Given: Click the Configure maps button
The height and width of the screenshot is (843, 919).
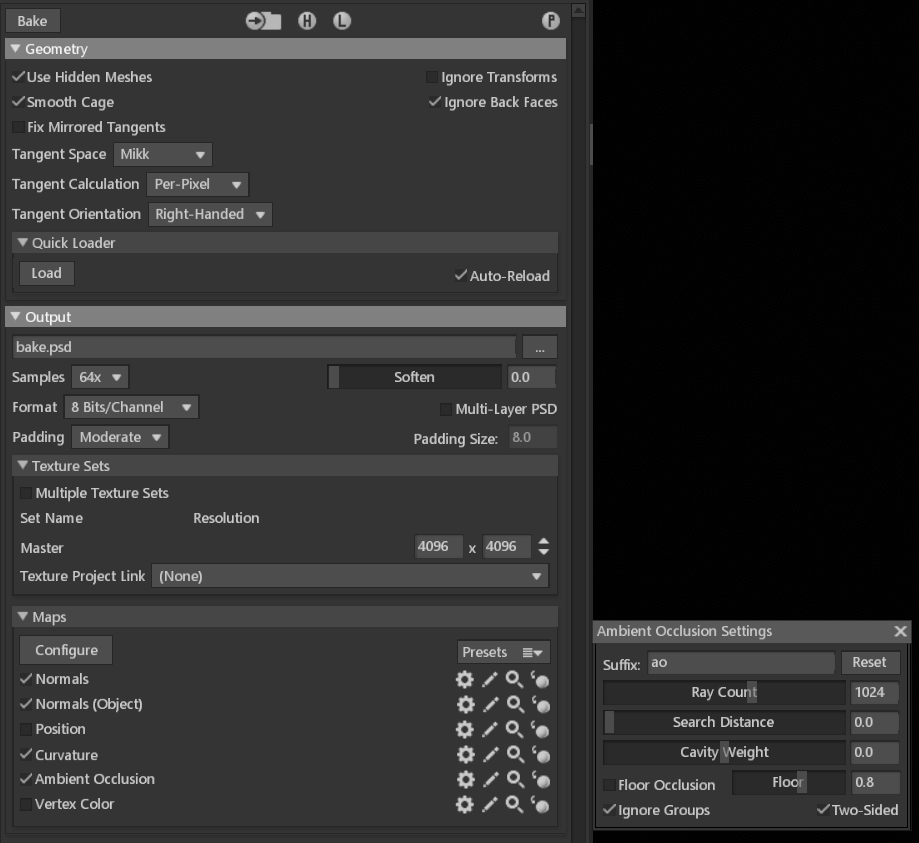Looking at the screenshot, I should [x=66, y=651].
